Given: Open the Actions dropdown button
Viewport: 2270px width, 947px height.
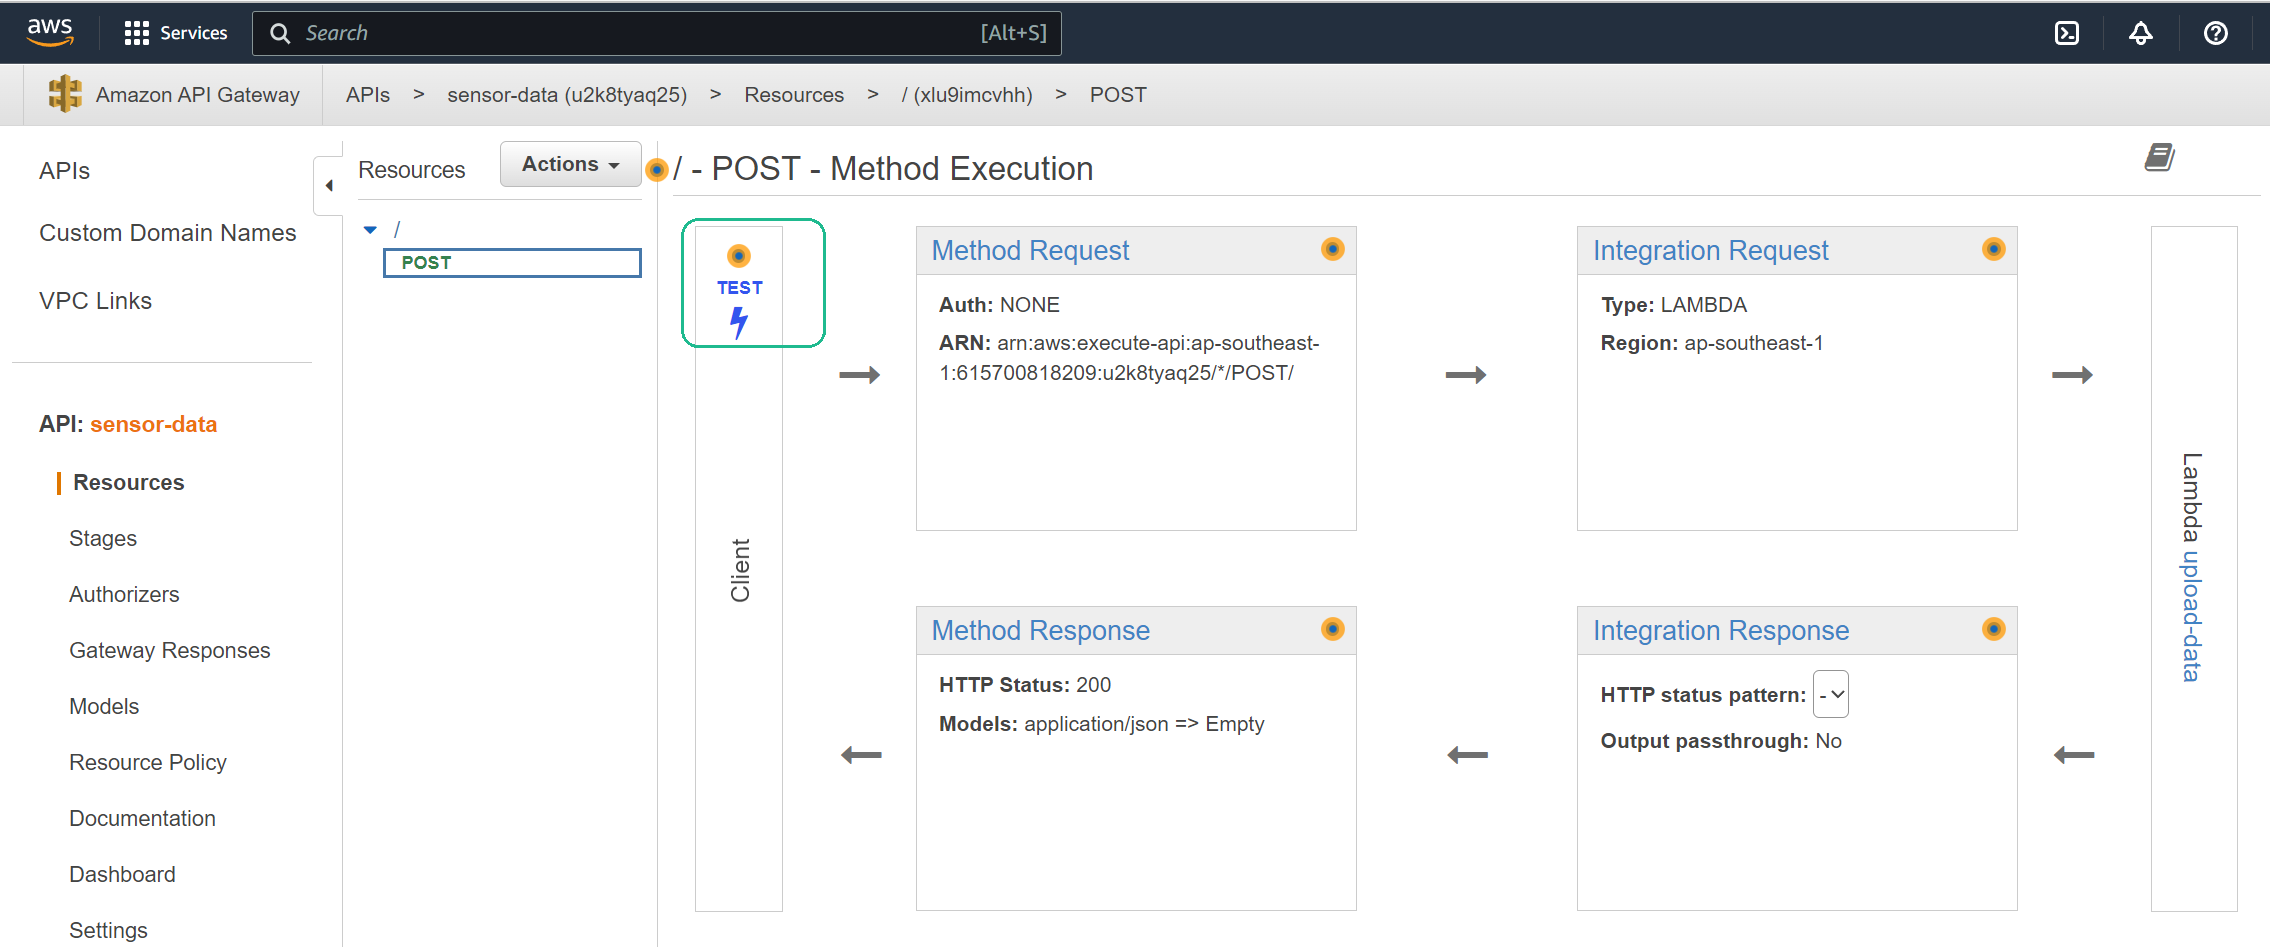Looking at the screenshot, I should (570, 164).
